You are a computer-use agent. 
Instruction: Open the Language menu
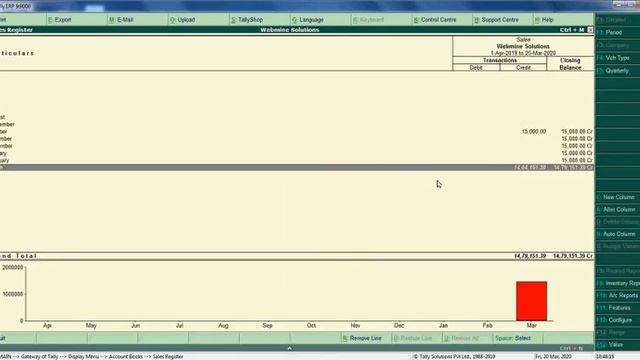coord(308,20)
